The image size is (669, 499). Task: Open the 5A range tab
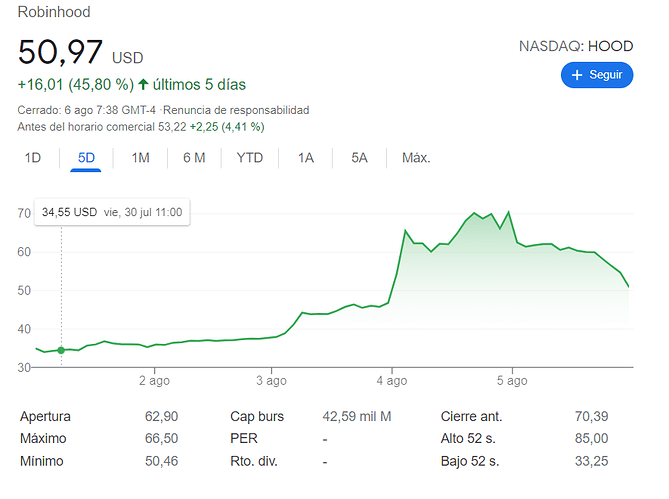coord(359,158)
